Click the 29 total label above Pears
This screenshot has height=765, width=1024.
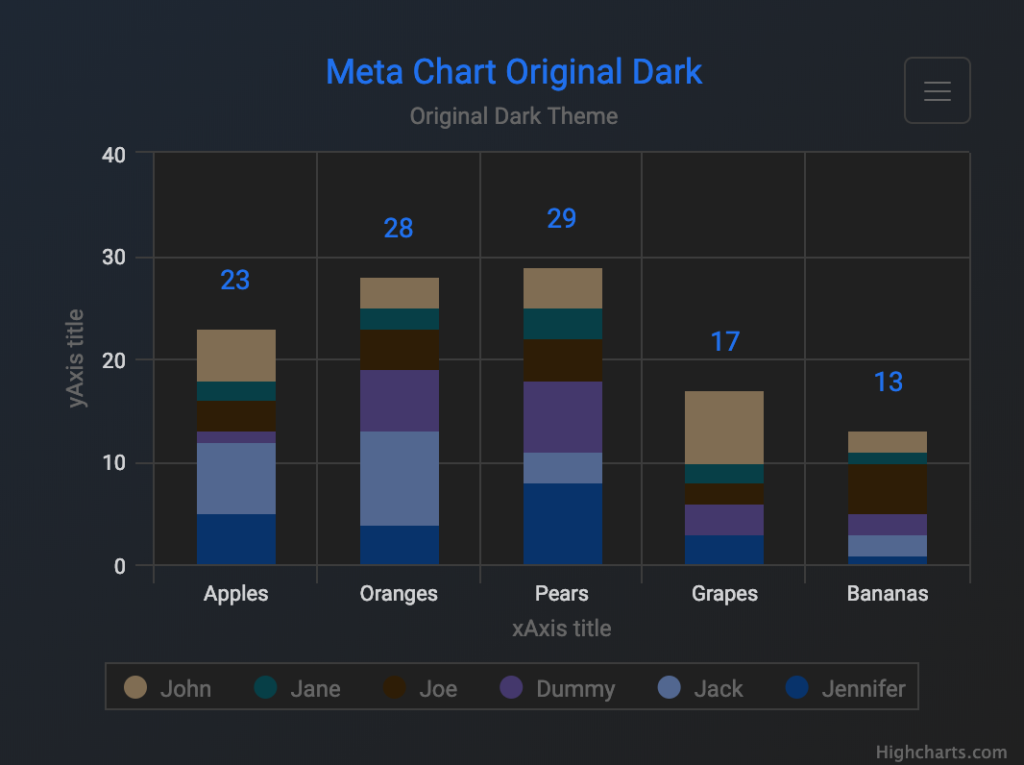(562, 219)
